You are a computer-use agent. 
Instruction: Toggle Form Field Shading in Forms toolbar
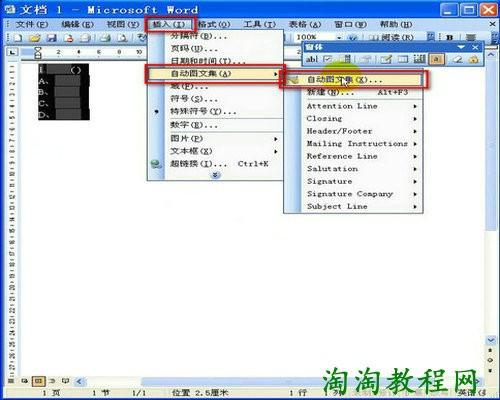click(437, 59)
